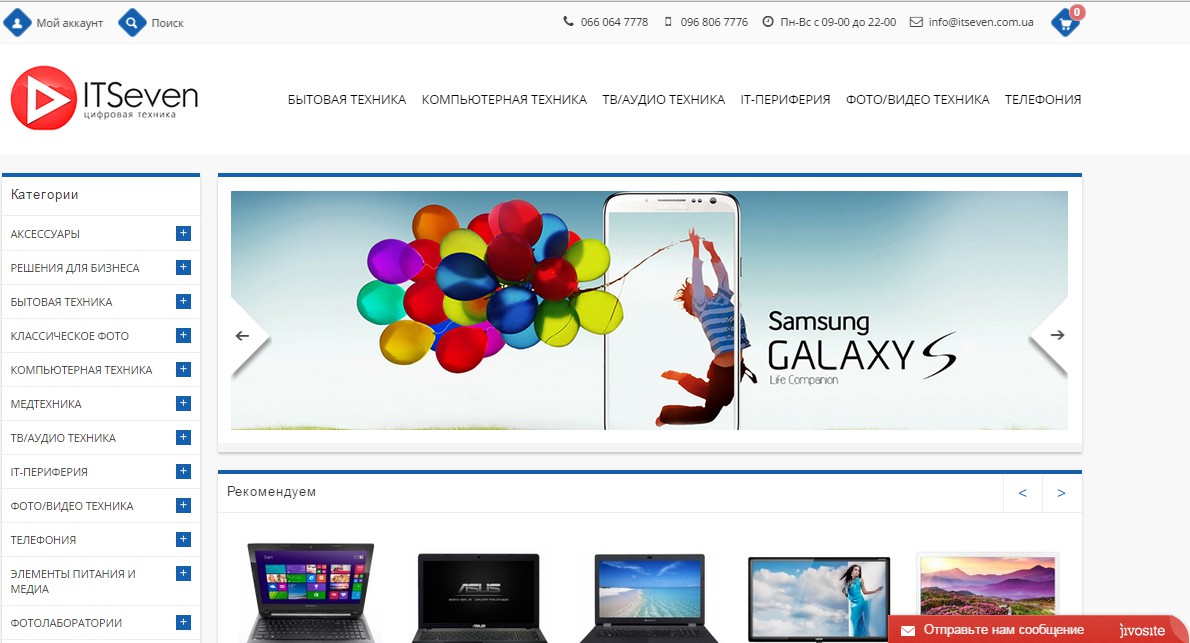This screenshot has height=643, width=1190.
Task: Go to homepage via ITSeven logo
Action: tap(105, 98)
